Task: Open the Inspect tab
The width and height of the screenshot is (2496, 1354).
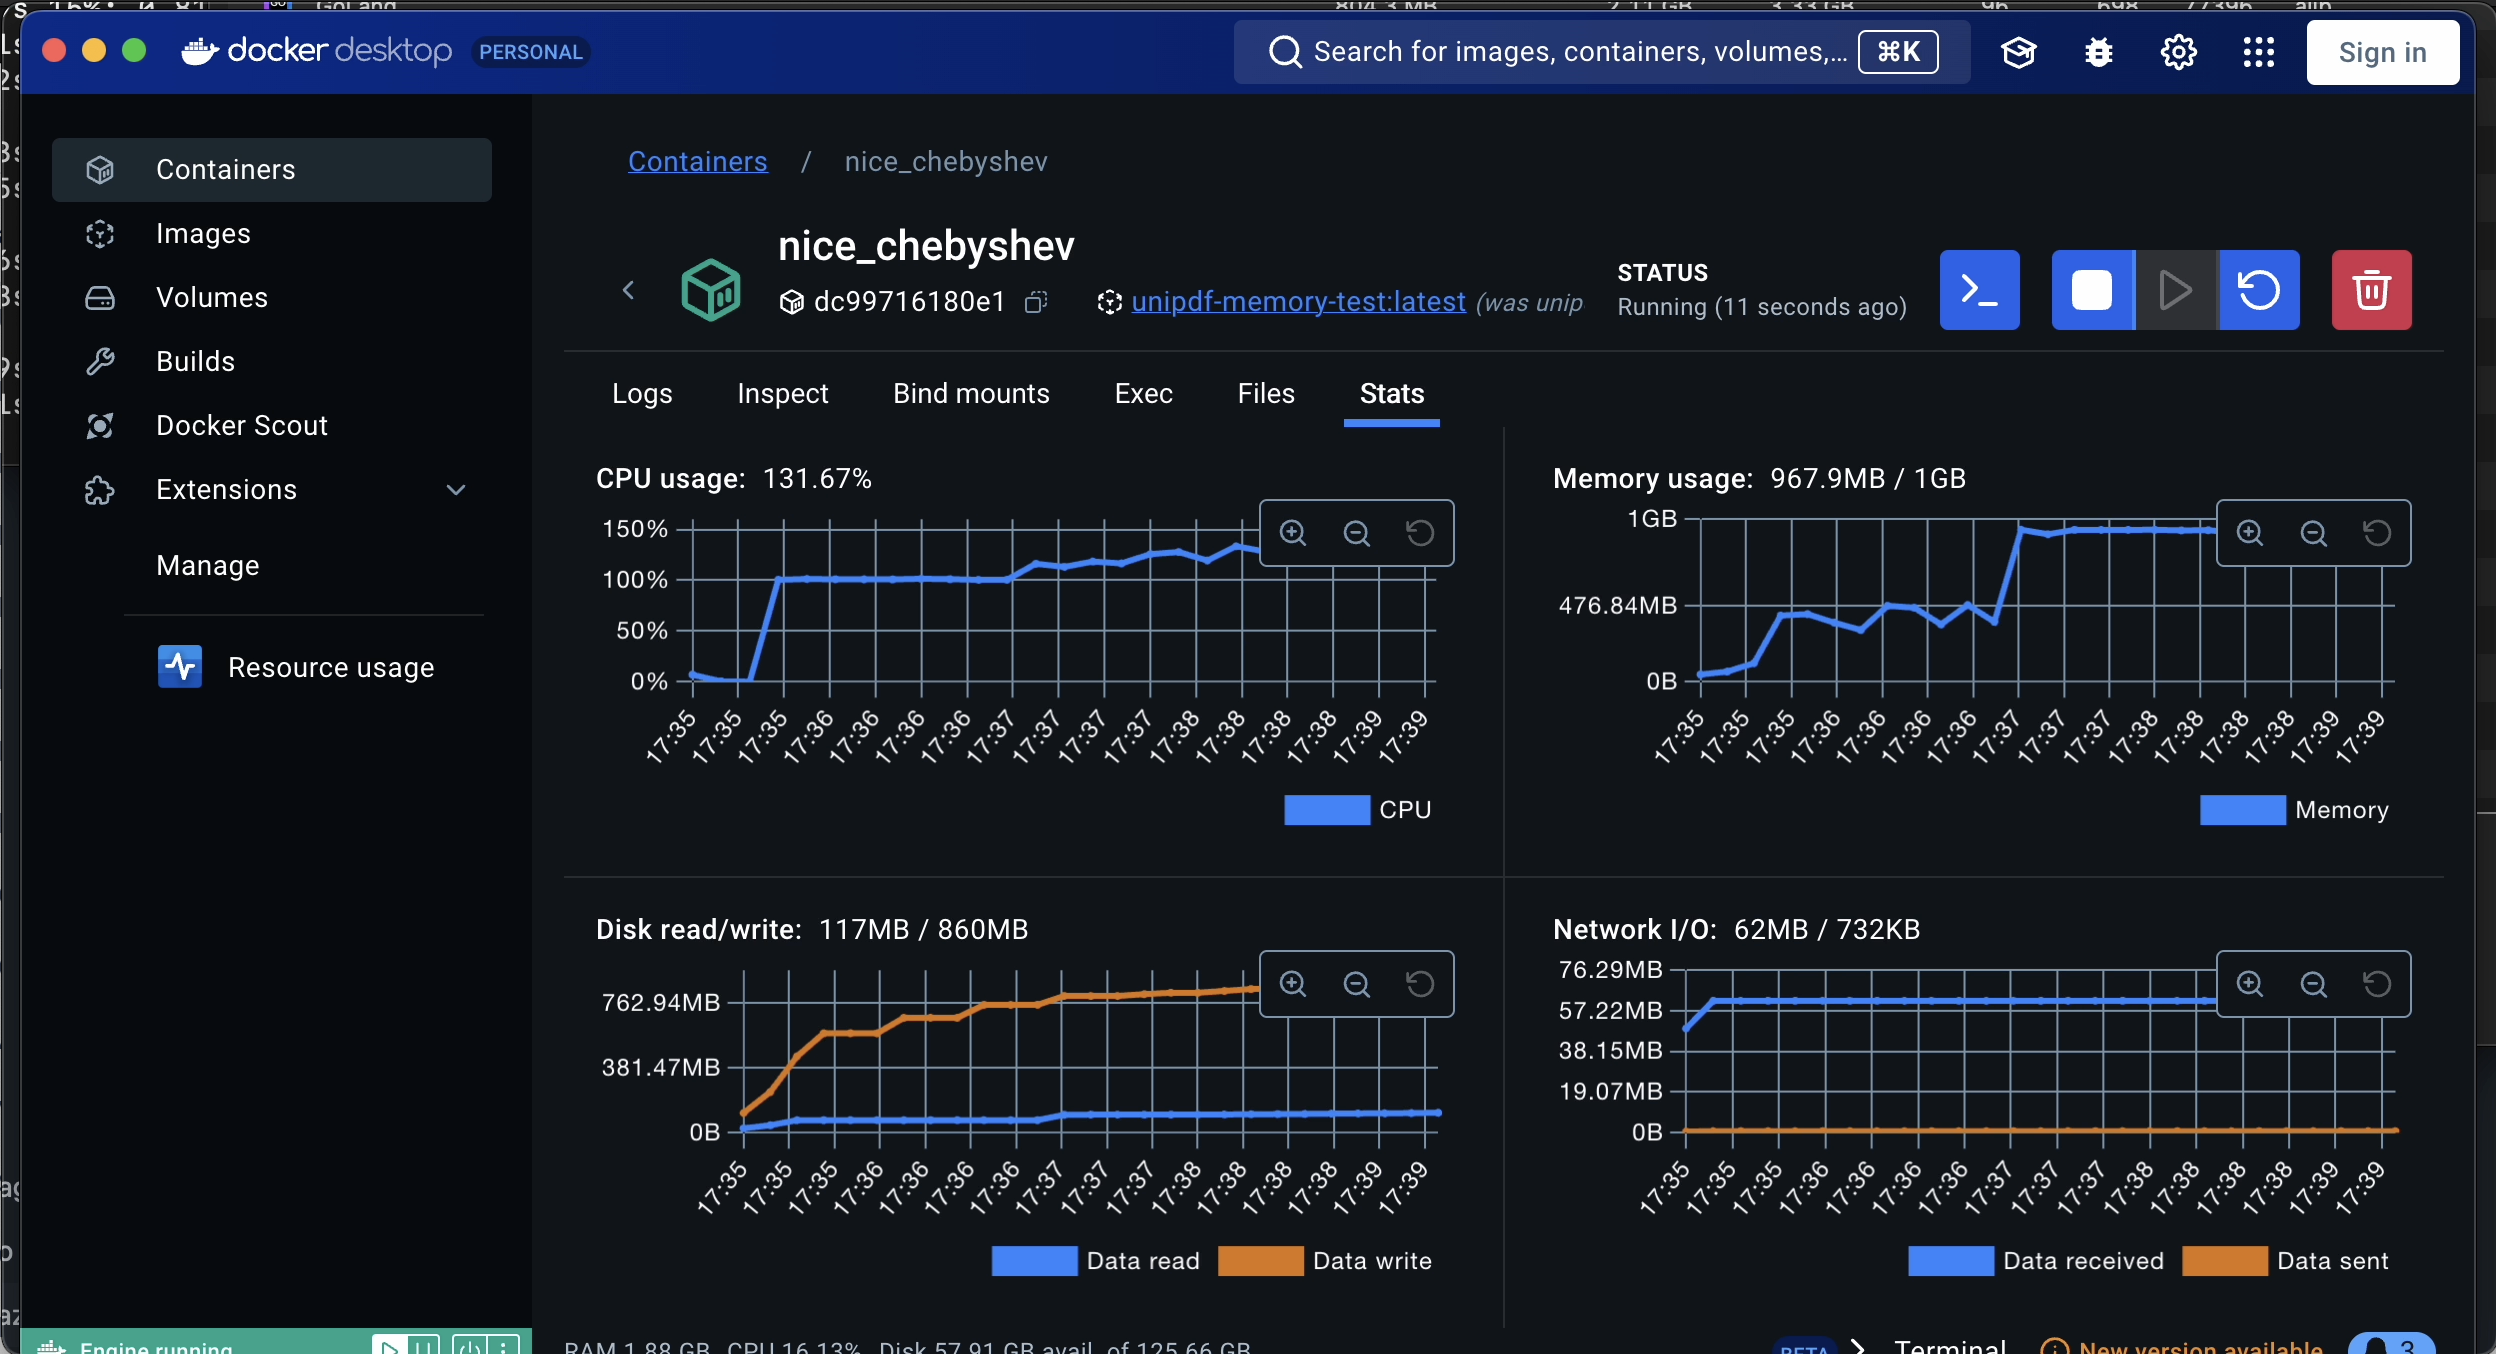Action: (782, 394)
